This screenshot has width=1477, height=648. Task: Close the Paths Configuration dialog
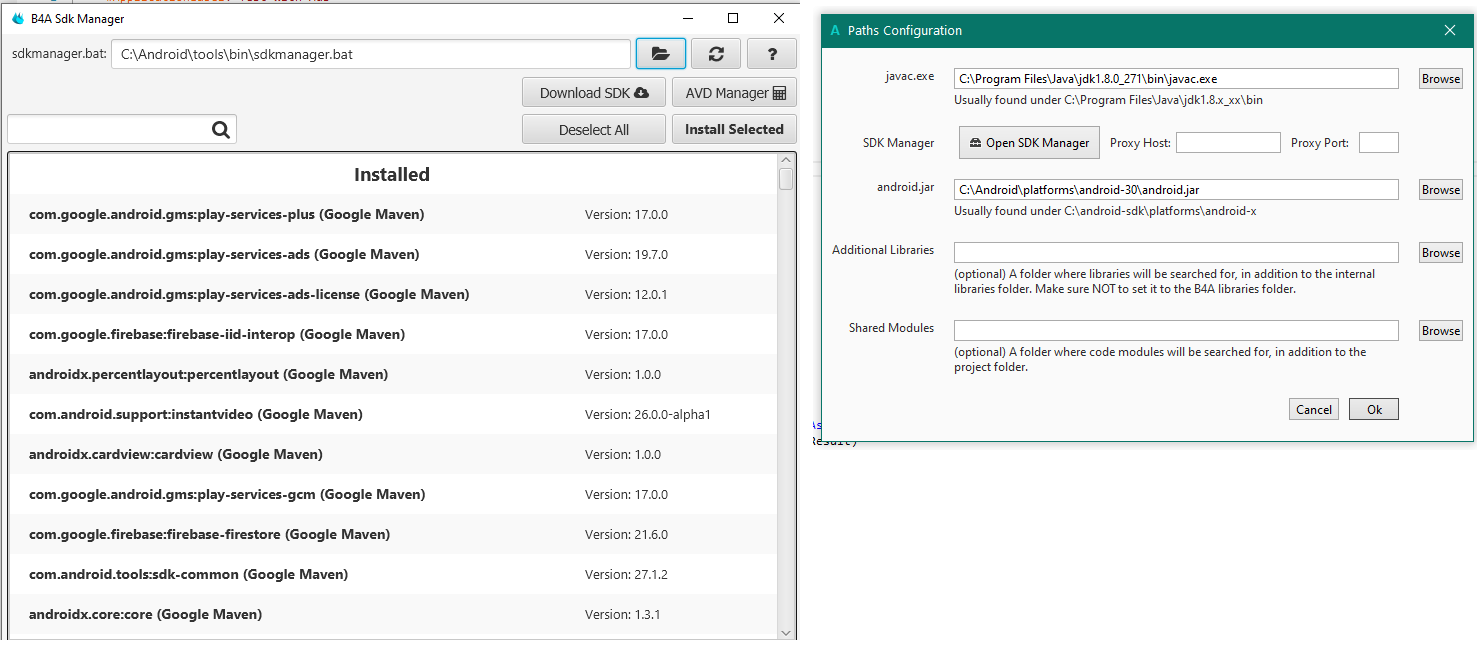click(x=1450, y=31)
